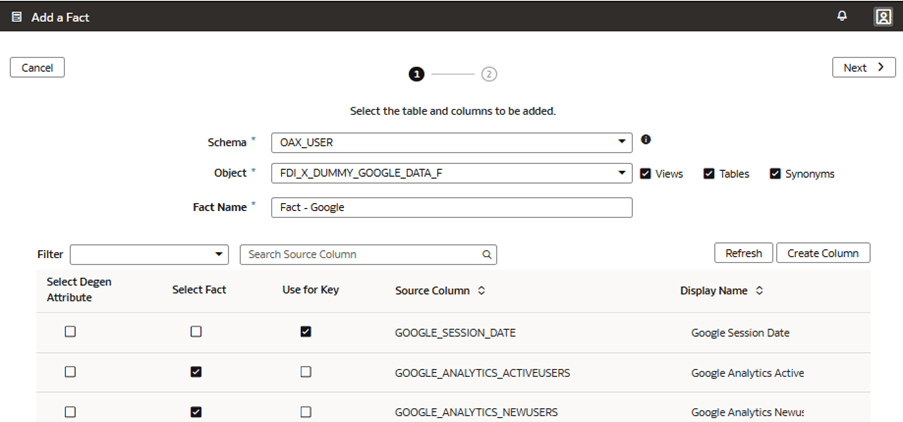This screenshot has height=422, width=903.
Task: Uncheck the Views checkbox
Action: (x=646, y=173)
